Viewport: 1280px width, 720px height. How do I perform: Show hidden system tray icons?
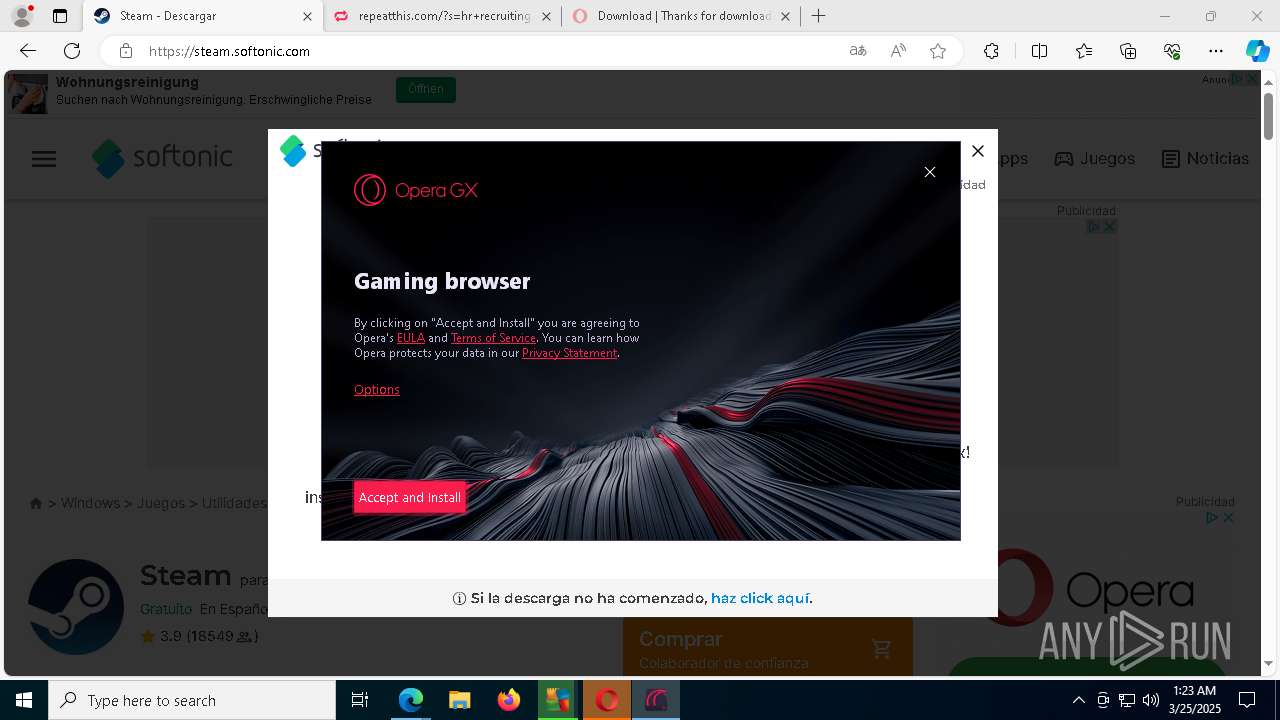pyautogui.click(x=1079, y=700)
